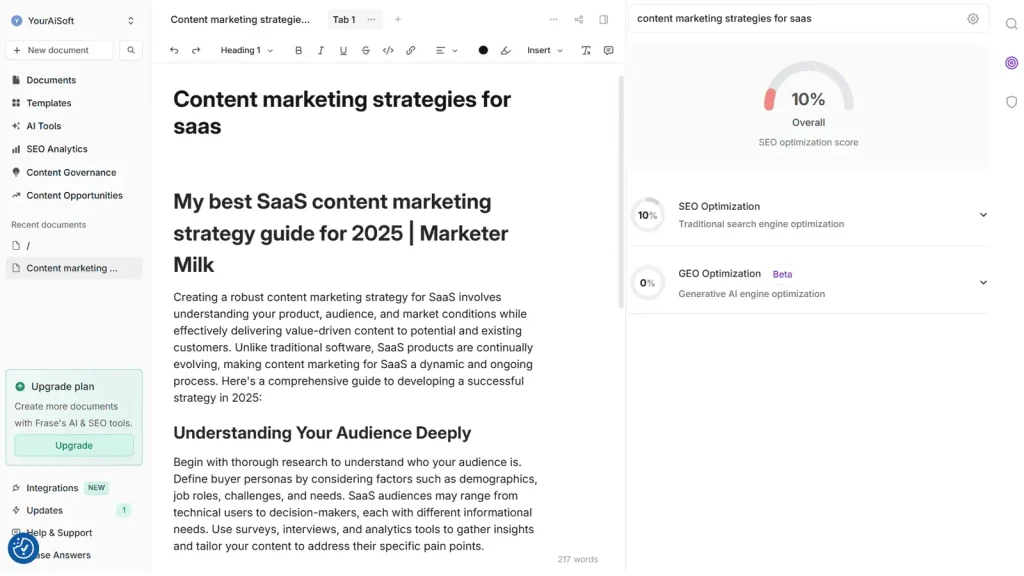Open the comments icon in the toolbar

608,50
